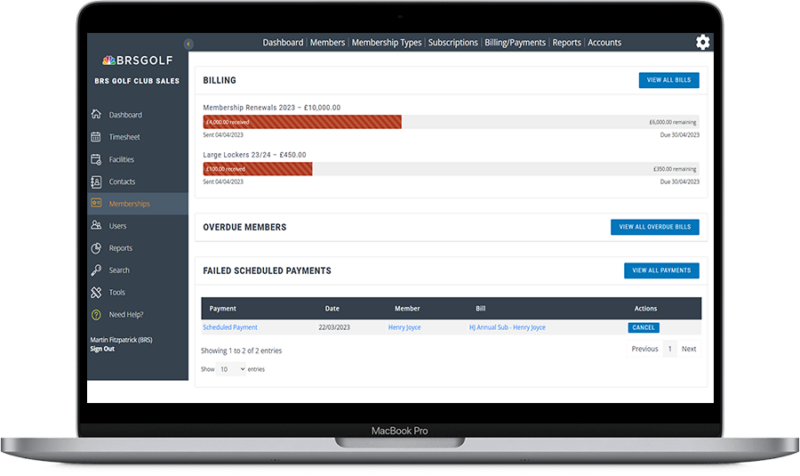Switch to Membership Types in top menu
Image resolution: width=800 pixels, height=476 pixels.
[x=386, y=43]
